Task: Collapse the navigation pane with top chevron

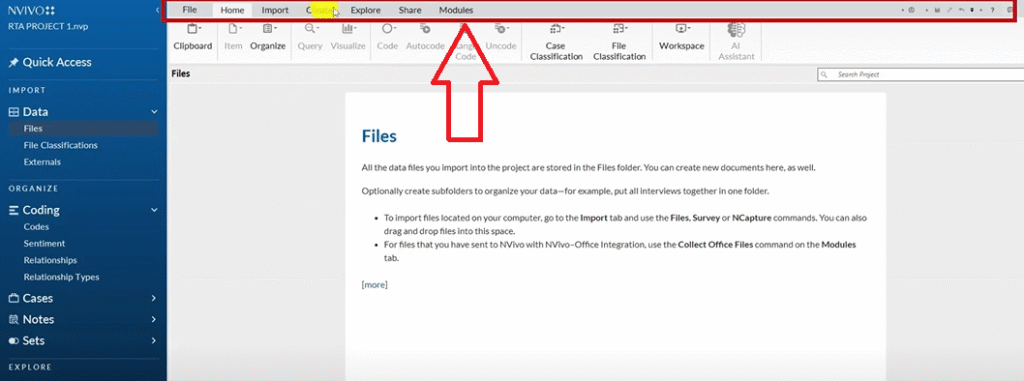Action: click(157, 10)
